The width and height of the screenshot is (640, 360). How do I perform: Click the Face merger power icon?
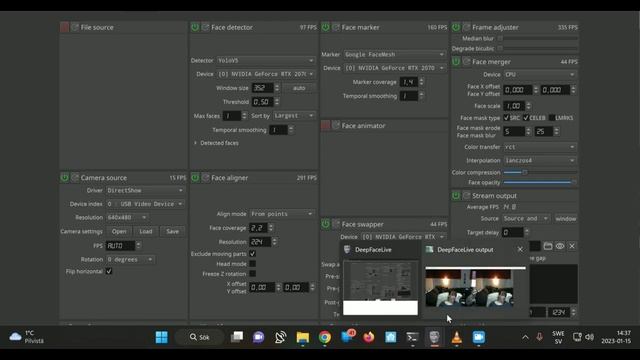point(456,62)
